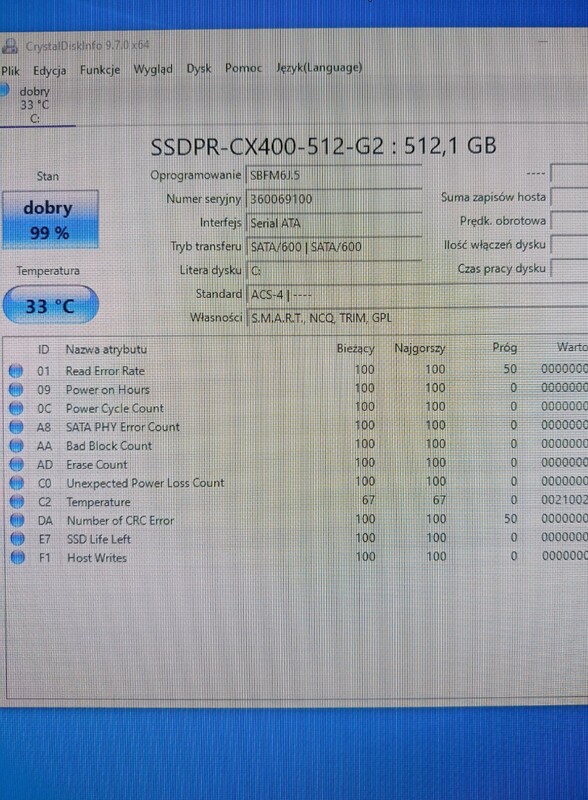The width and height of the screenshot is (588, 800).
Task: Click the status icon for Power on Hours
Action: tap(16, 390)
